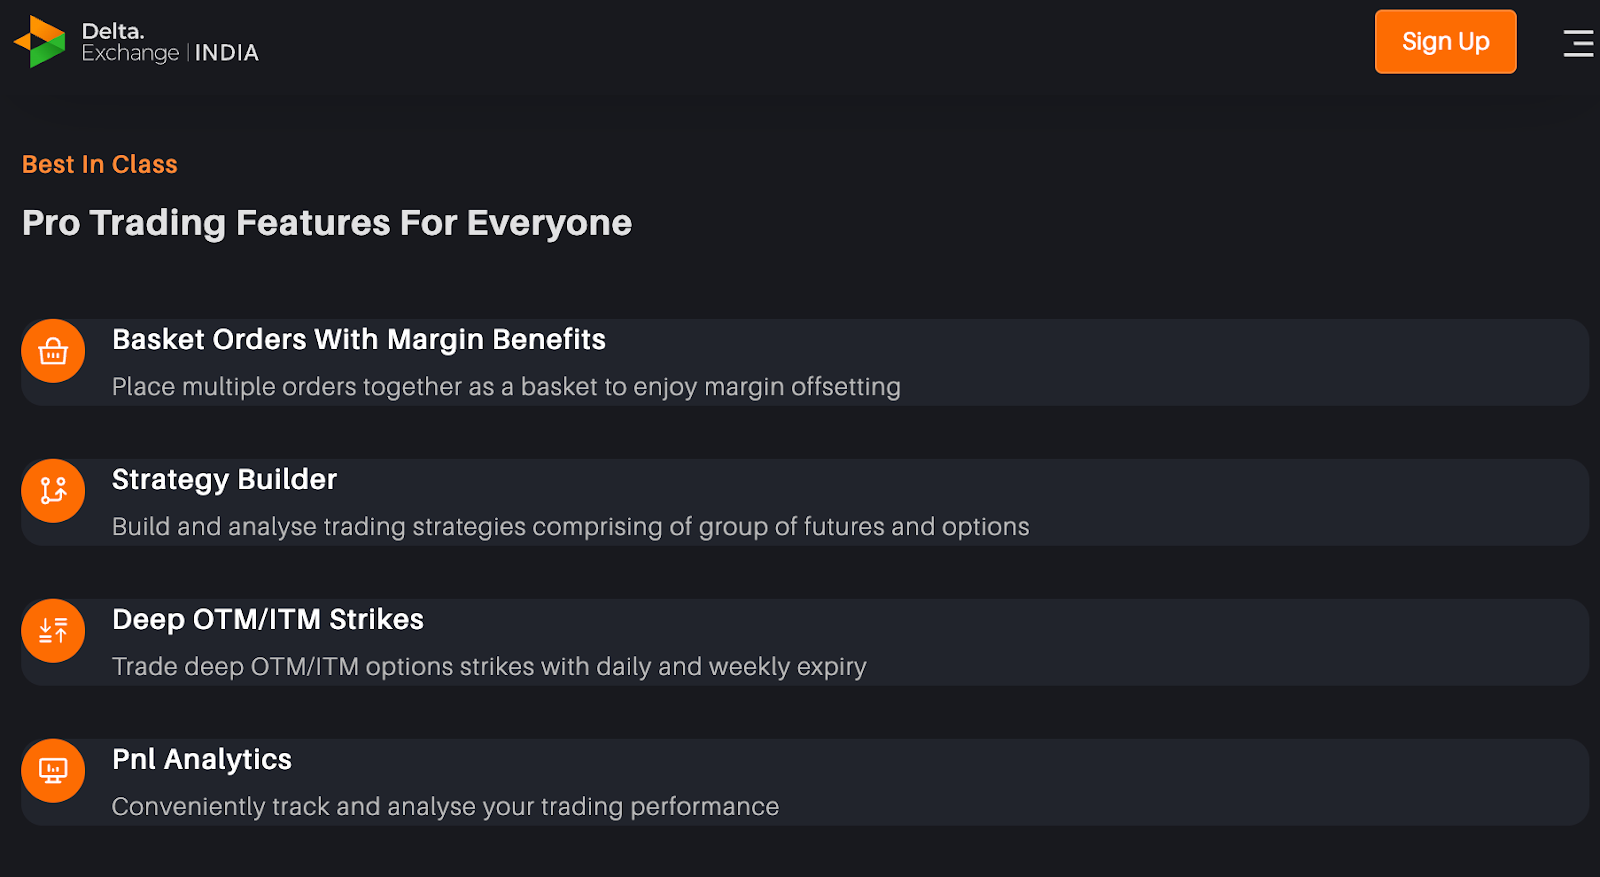This screenshot has height=877, width=1600.
Task: Click the INDIA text beside the logo
Action: (x=227, y=53)
